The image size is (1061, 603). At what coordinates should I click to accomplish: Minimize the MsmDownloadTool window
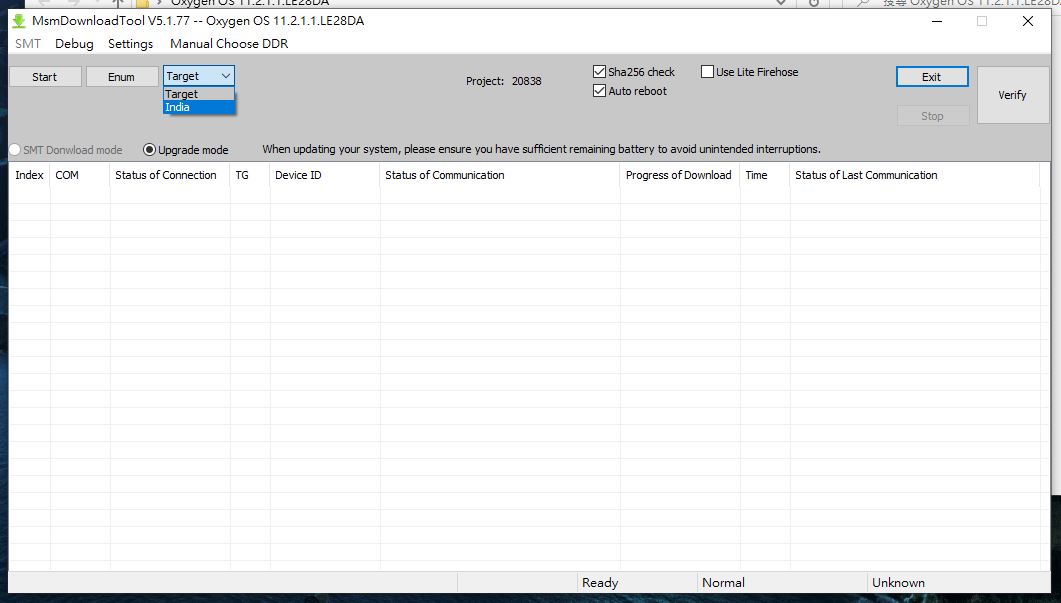(937, 21)
